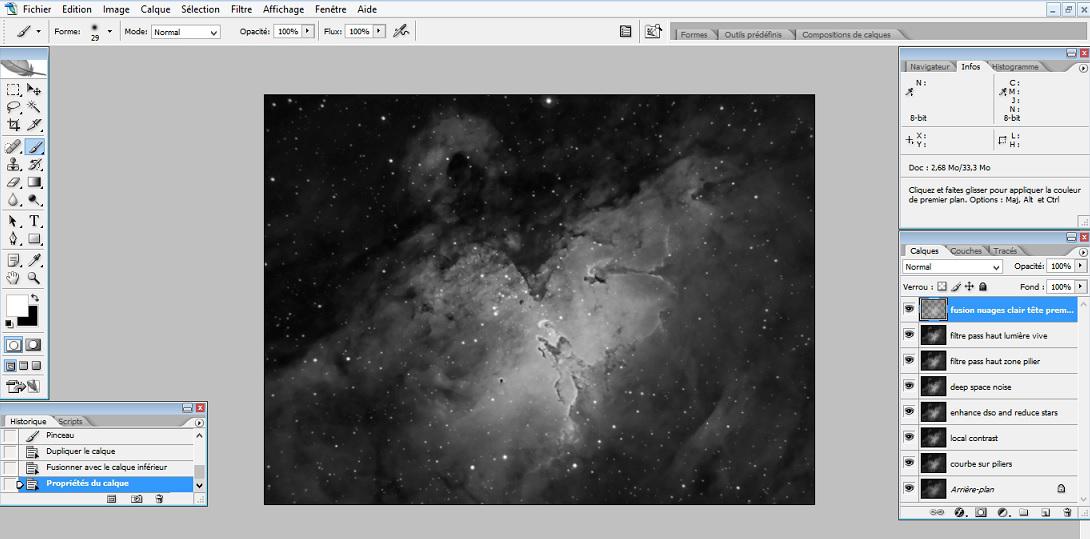Hide the Arrière-plan layer

[909, 489]
